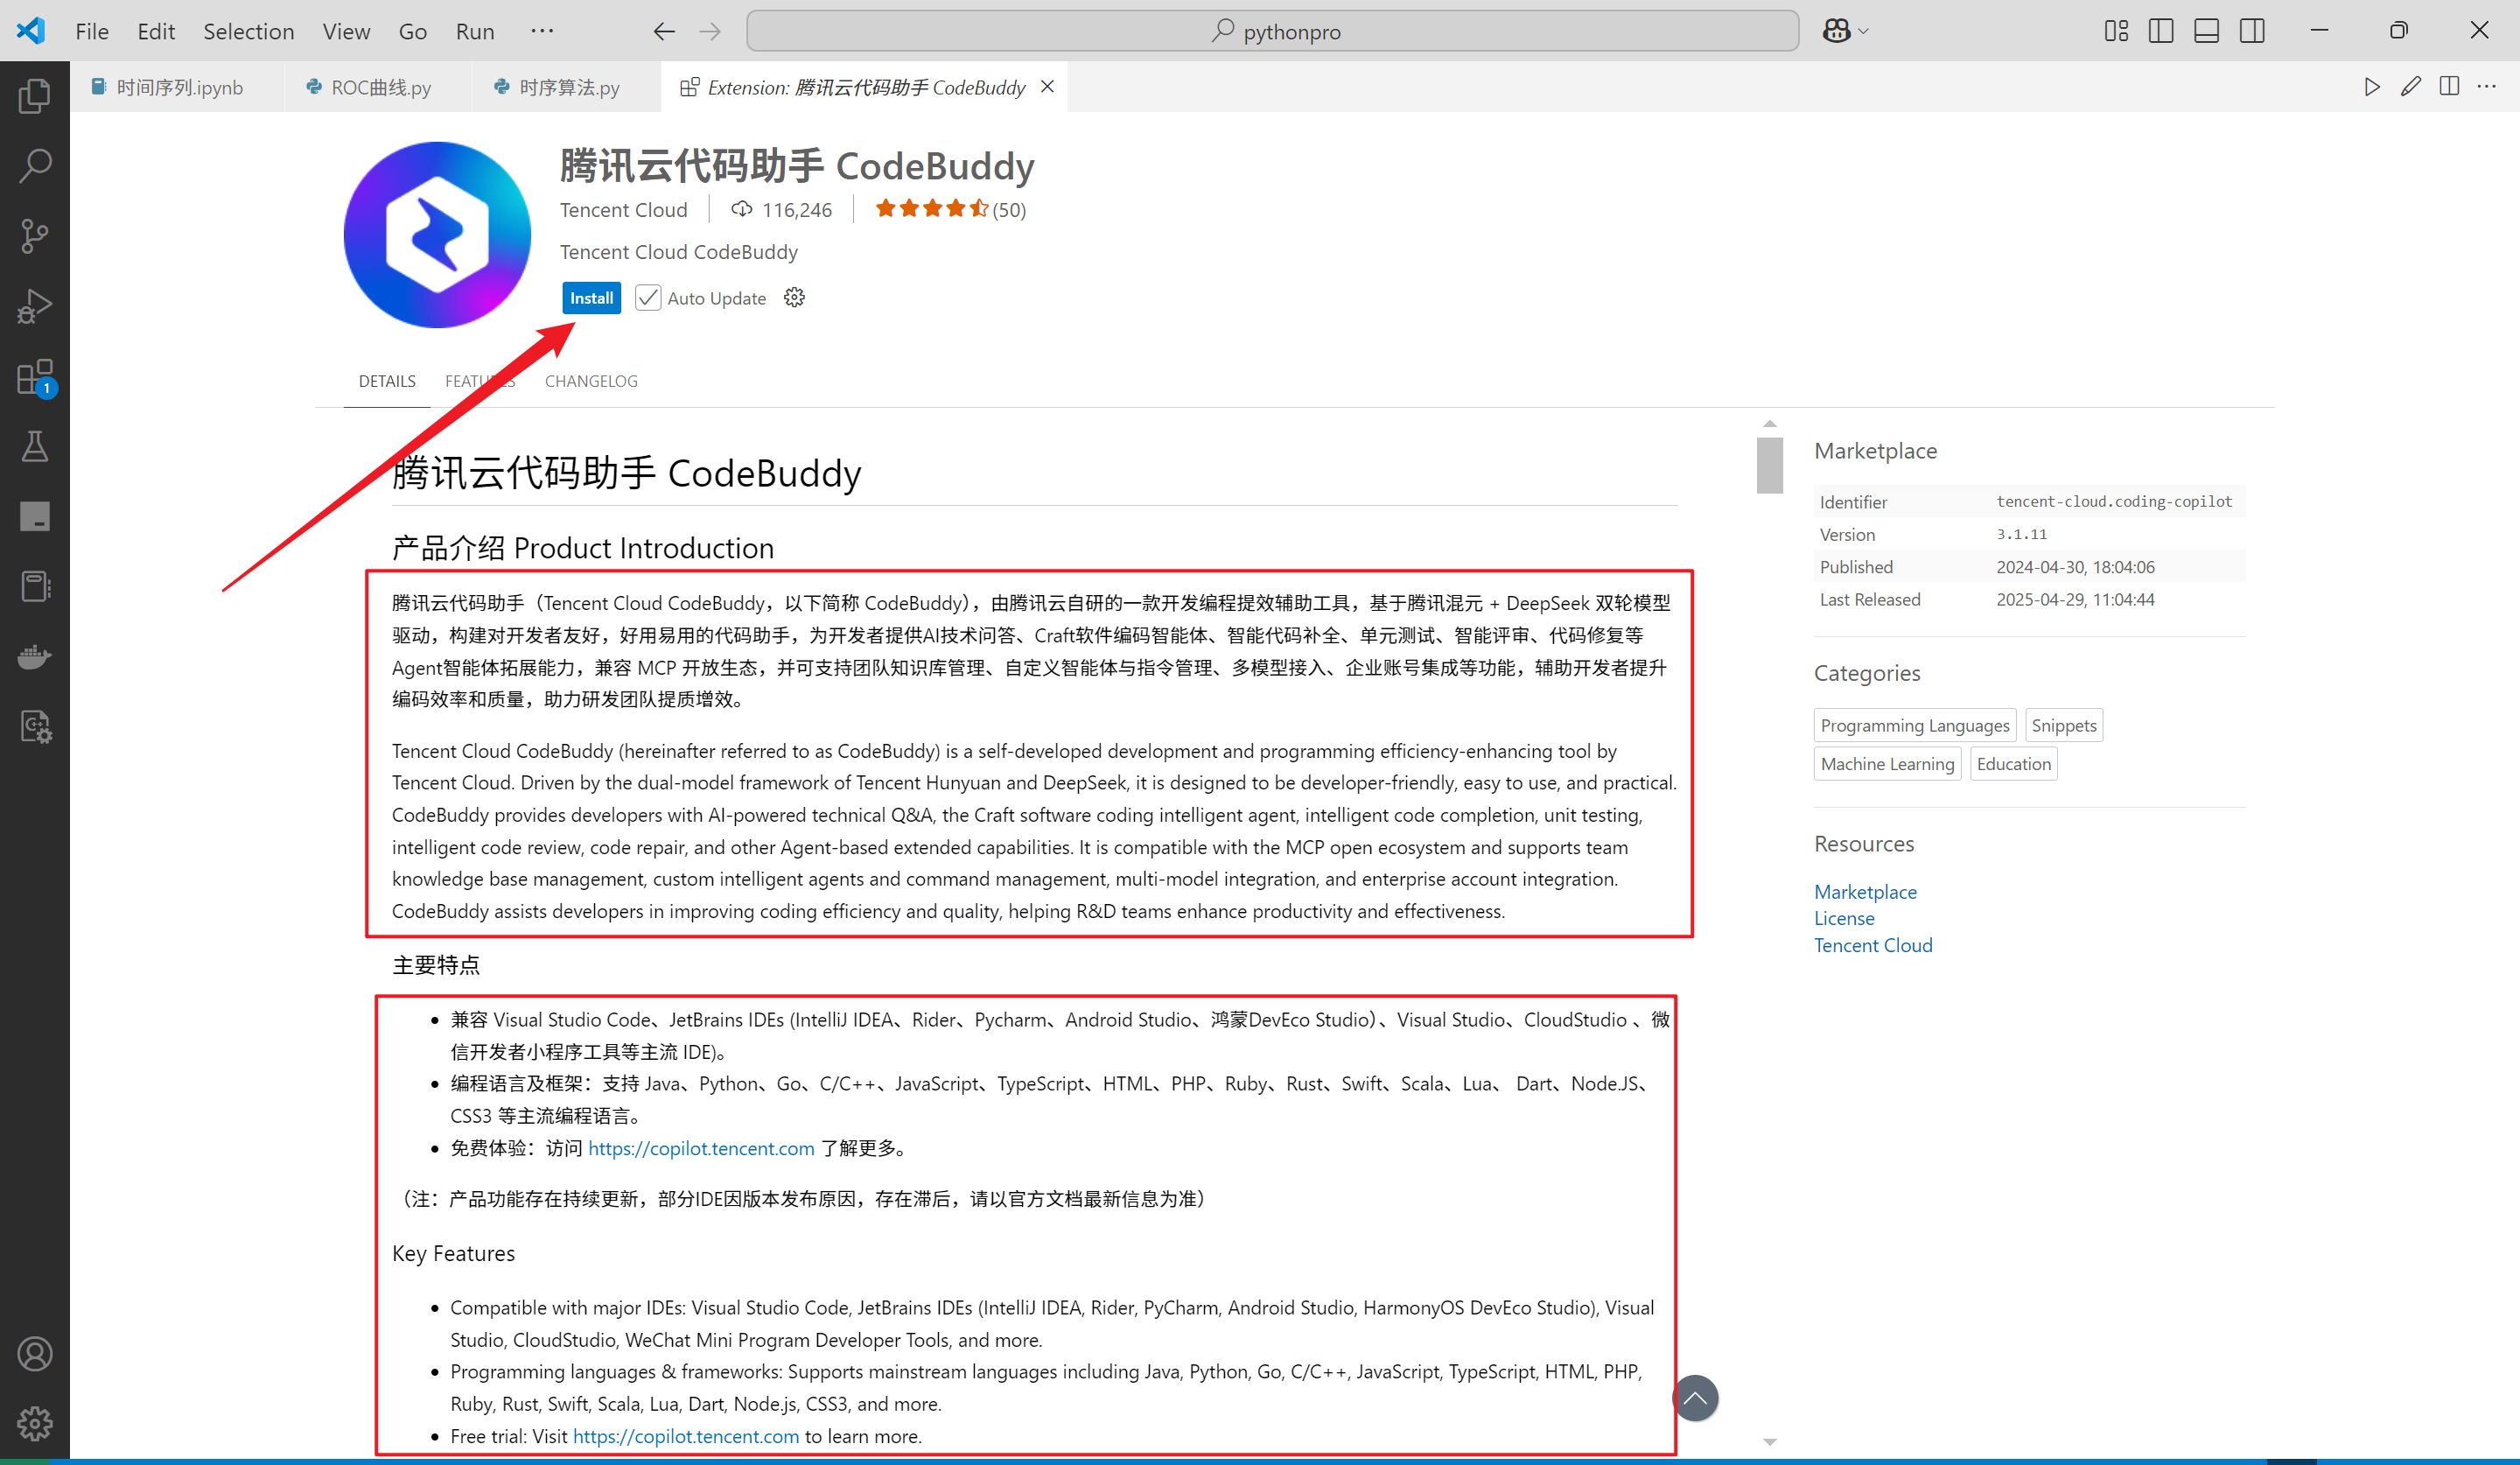Open the Run and Debug view
Image resolution: width=2520 pixels, height=1465 pixels.
[x=34, y=306]
